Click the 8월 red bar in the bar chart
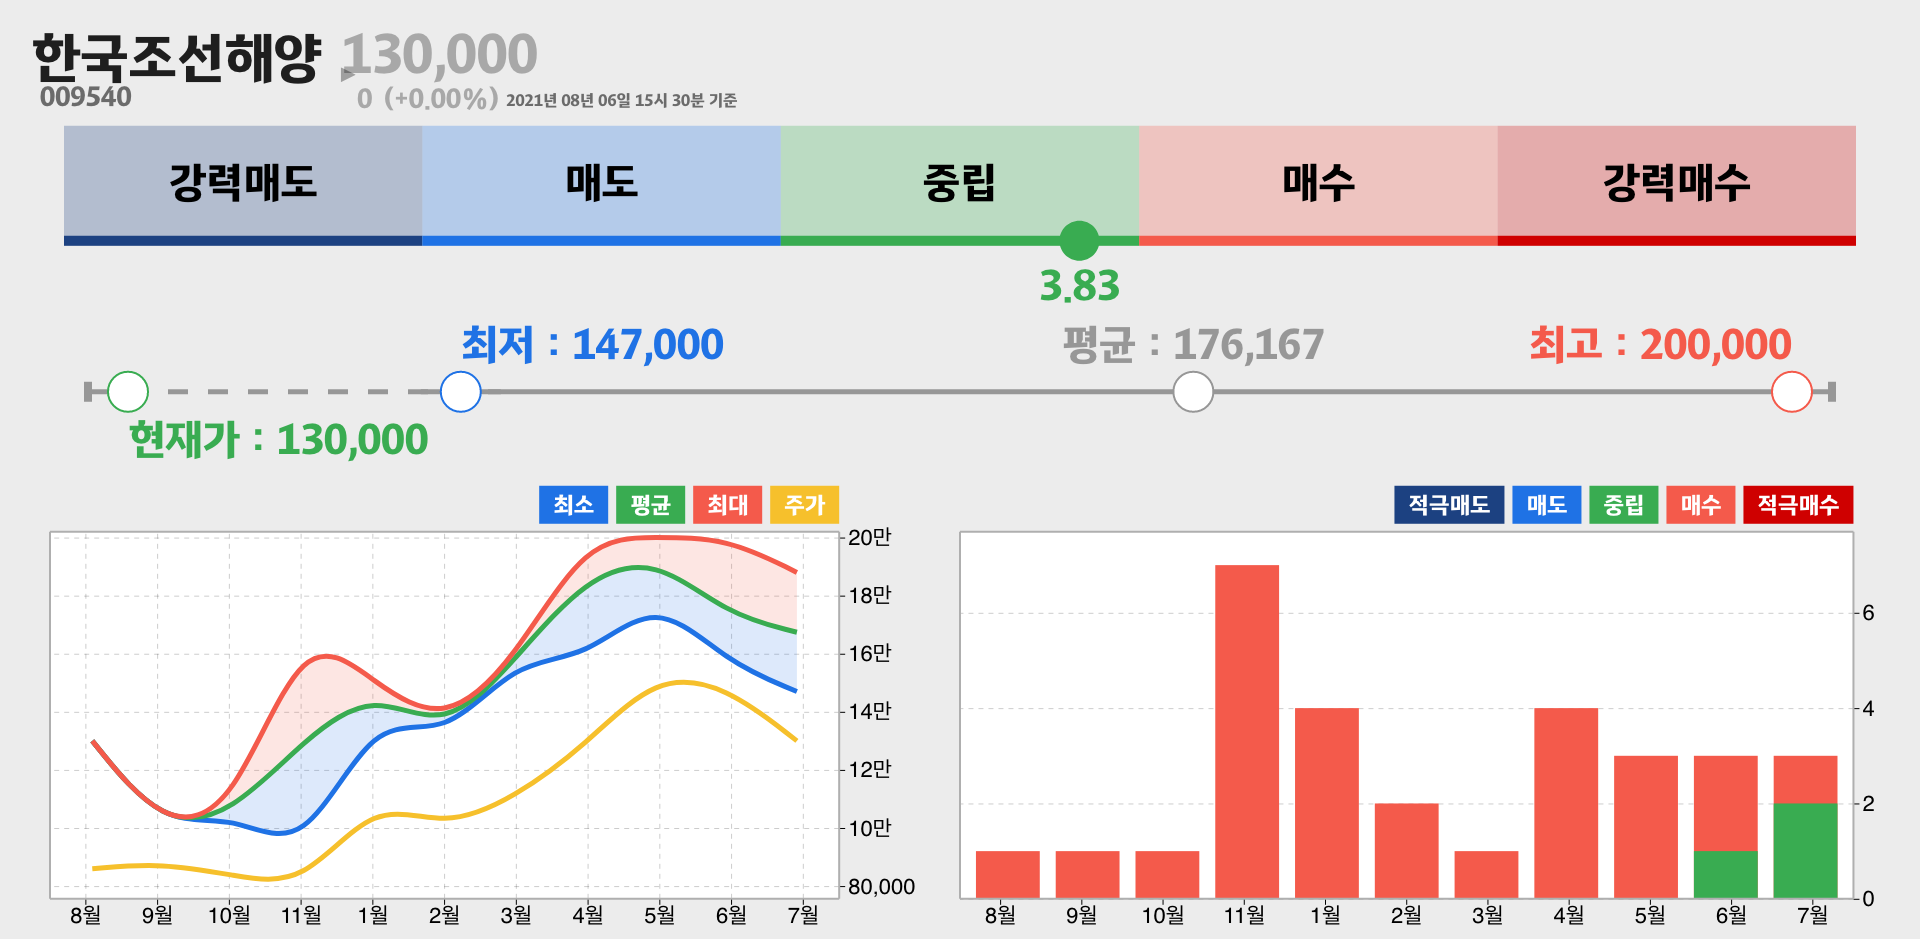The width and height of the screenshot is (1920, 939). tap(1008, 874)
